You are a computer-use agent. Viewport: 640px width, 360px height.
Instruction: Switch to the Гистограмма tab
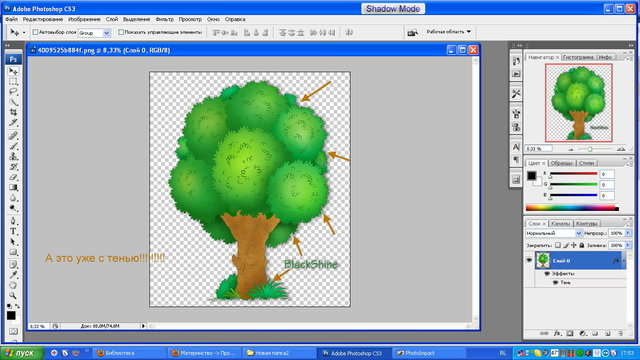pos(578,57)
